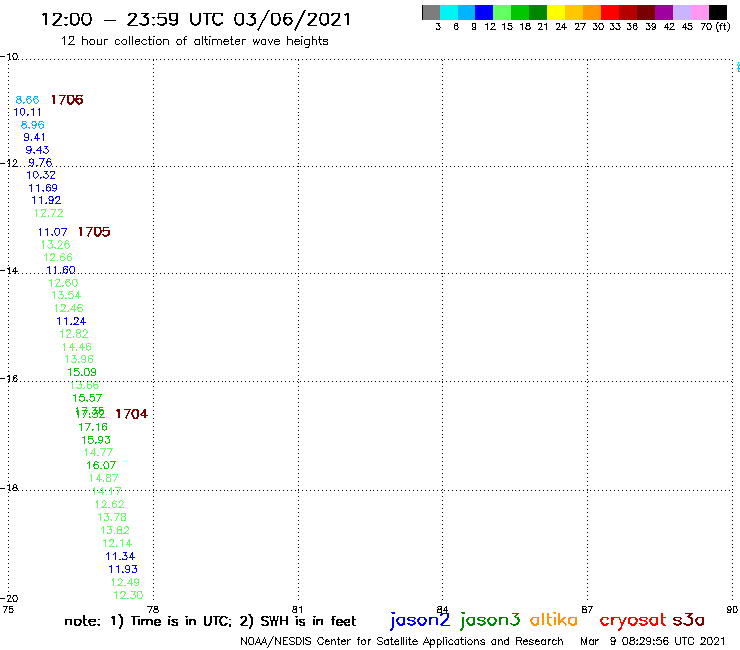Image resolution: width=740 pixels, height=650 pixels.
Task: Click the 12.72 wave height value
Action: [x=49, y=213]
